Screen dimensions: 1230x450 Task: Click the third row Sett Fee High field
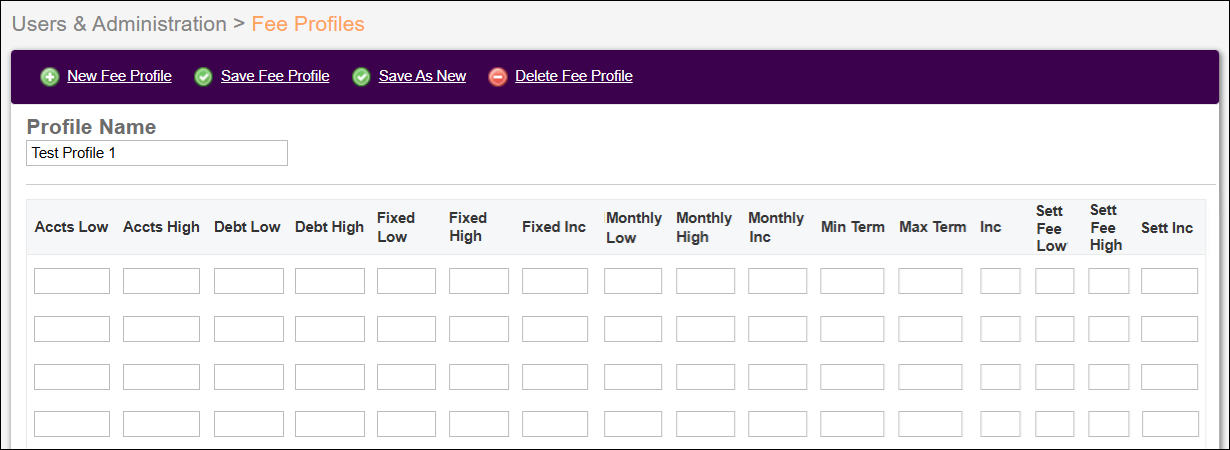tap(1109, 377)
